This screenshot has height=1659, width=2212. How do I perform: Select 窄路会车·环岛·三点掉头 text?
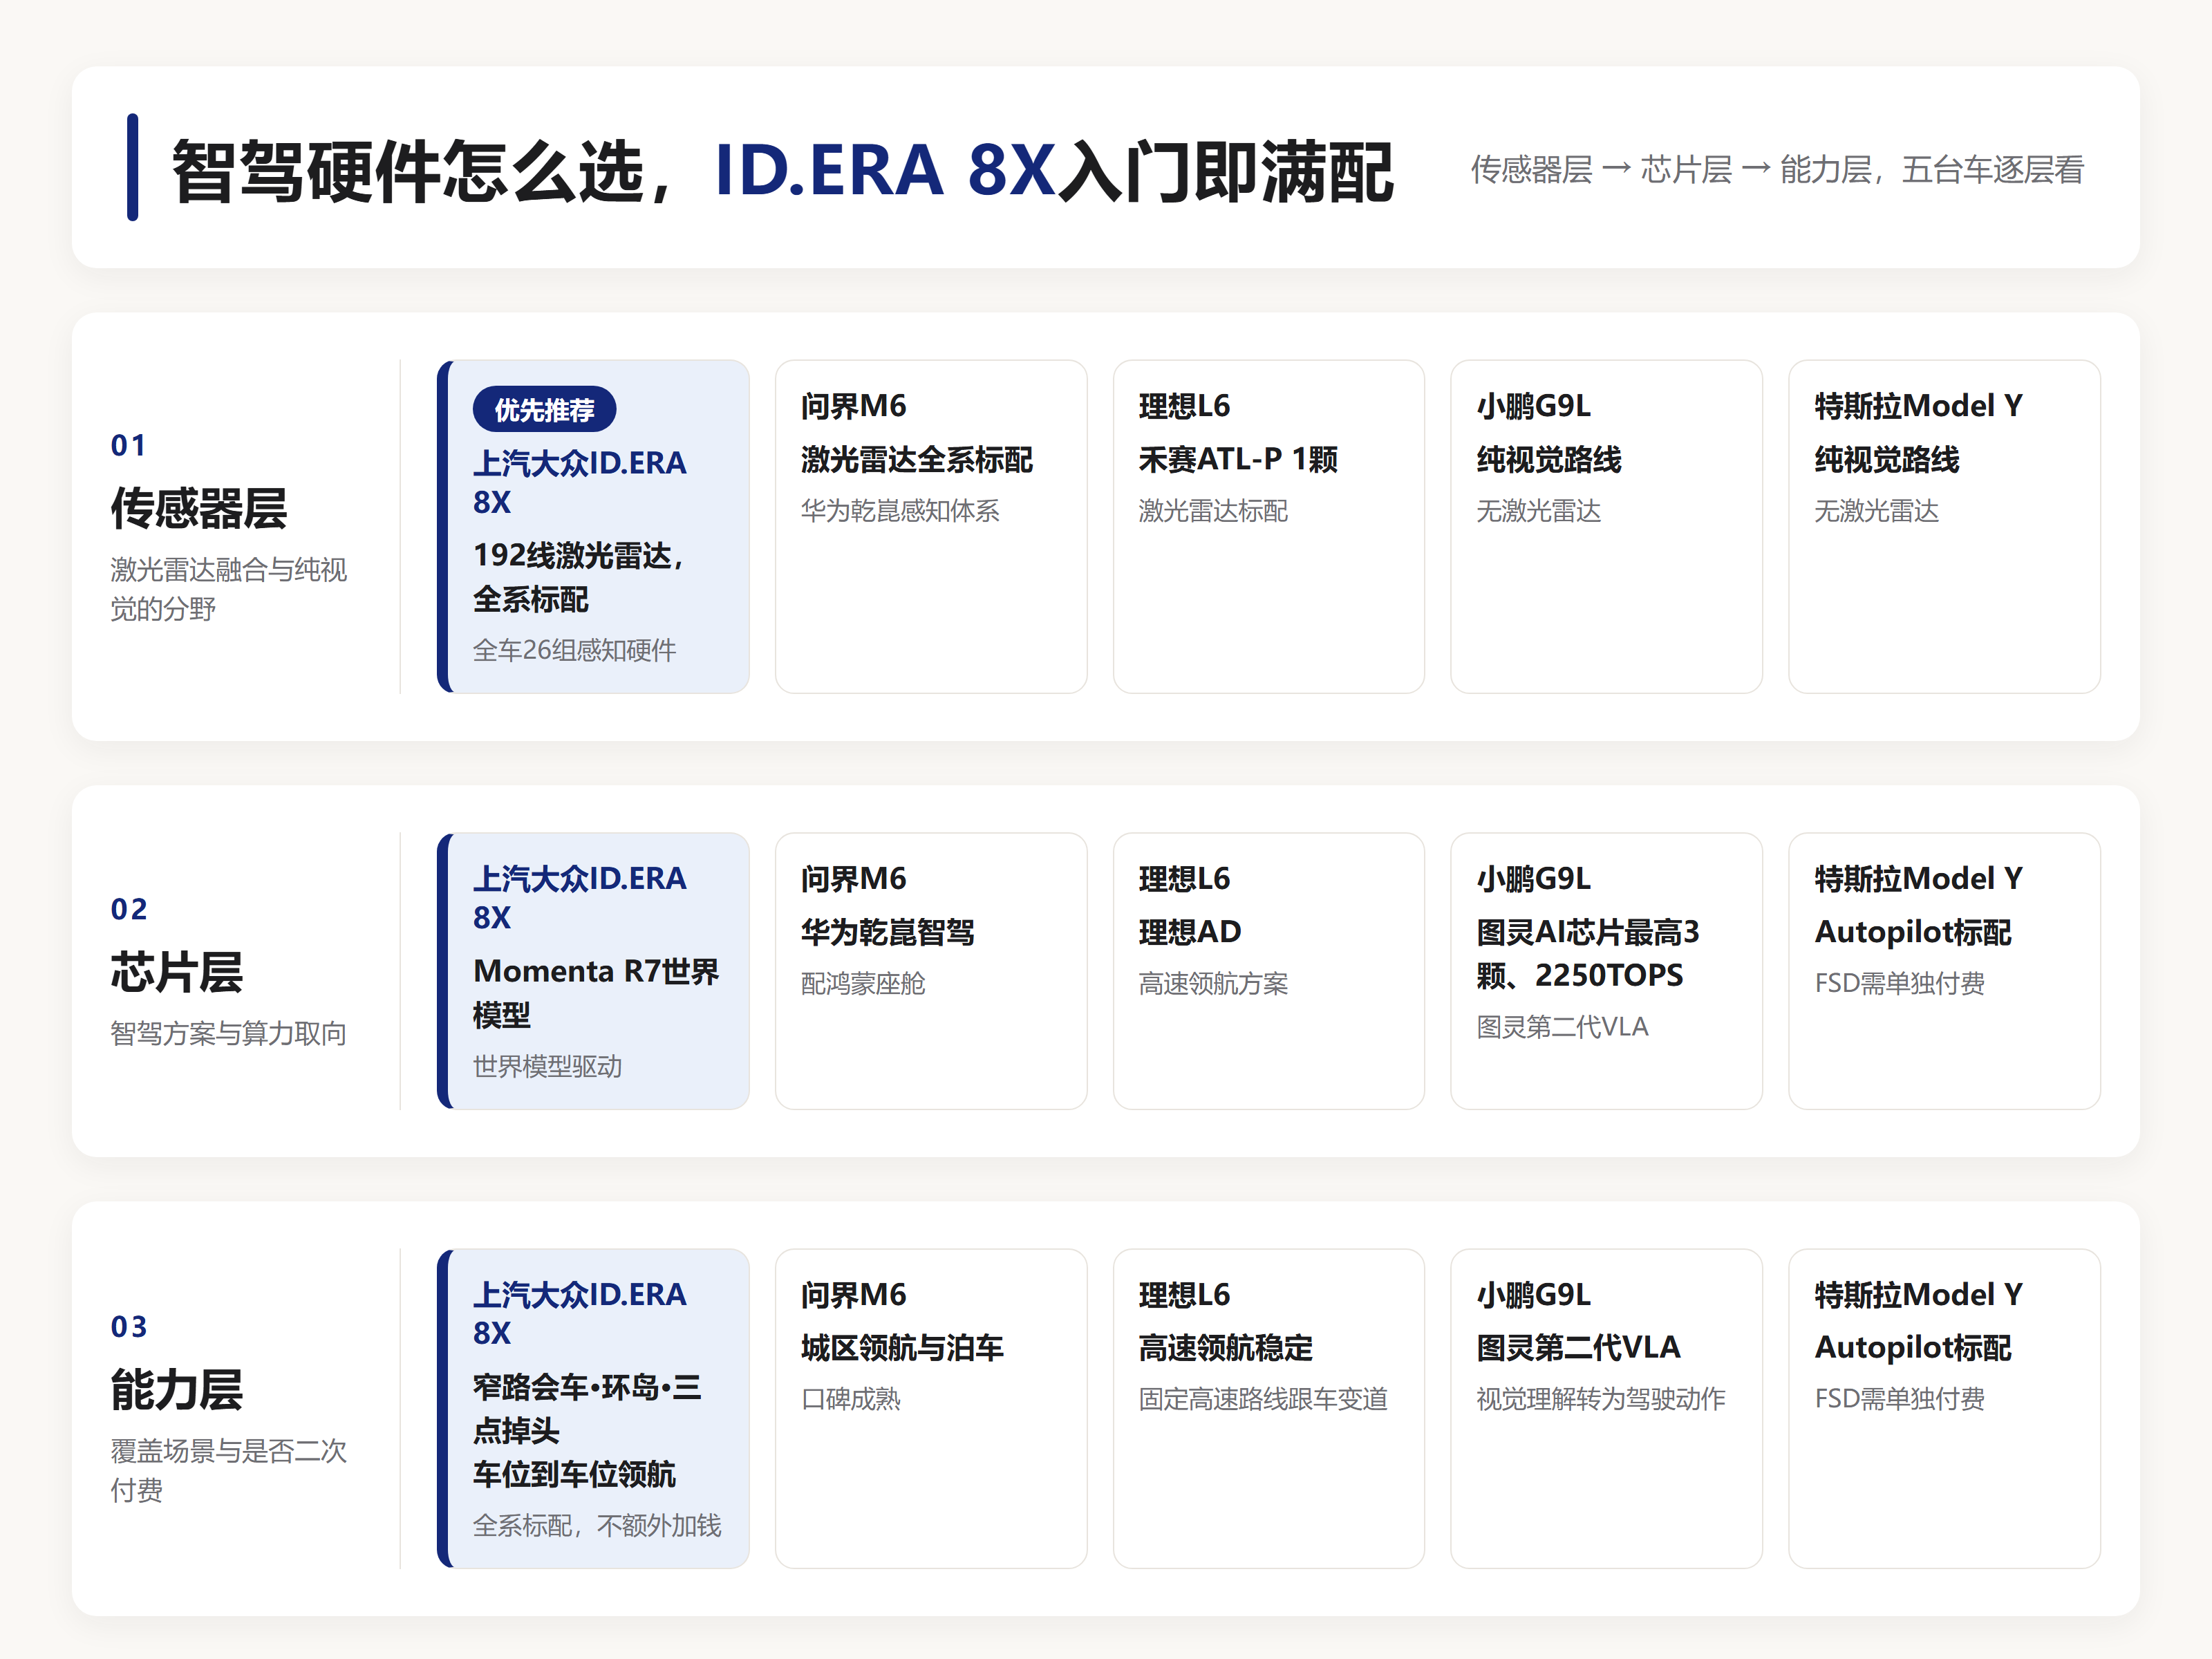[x=587, y=1408]
